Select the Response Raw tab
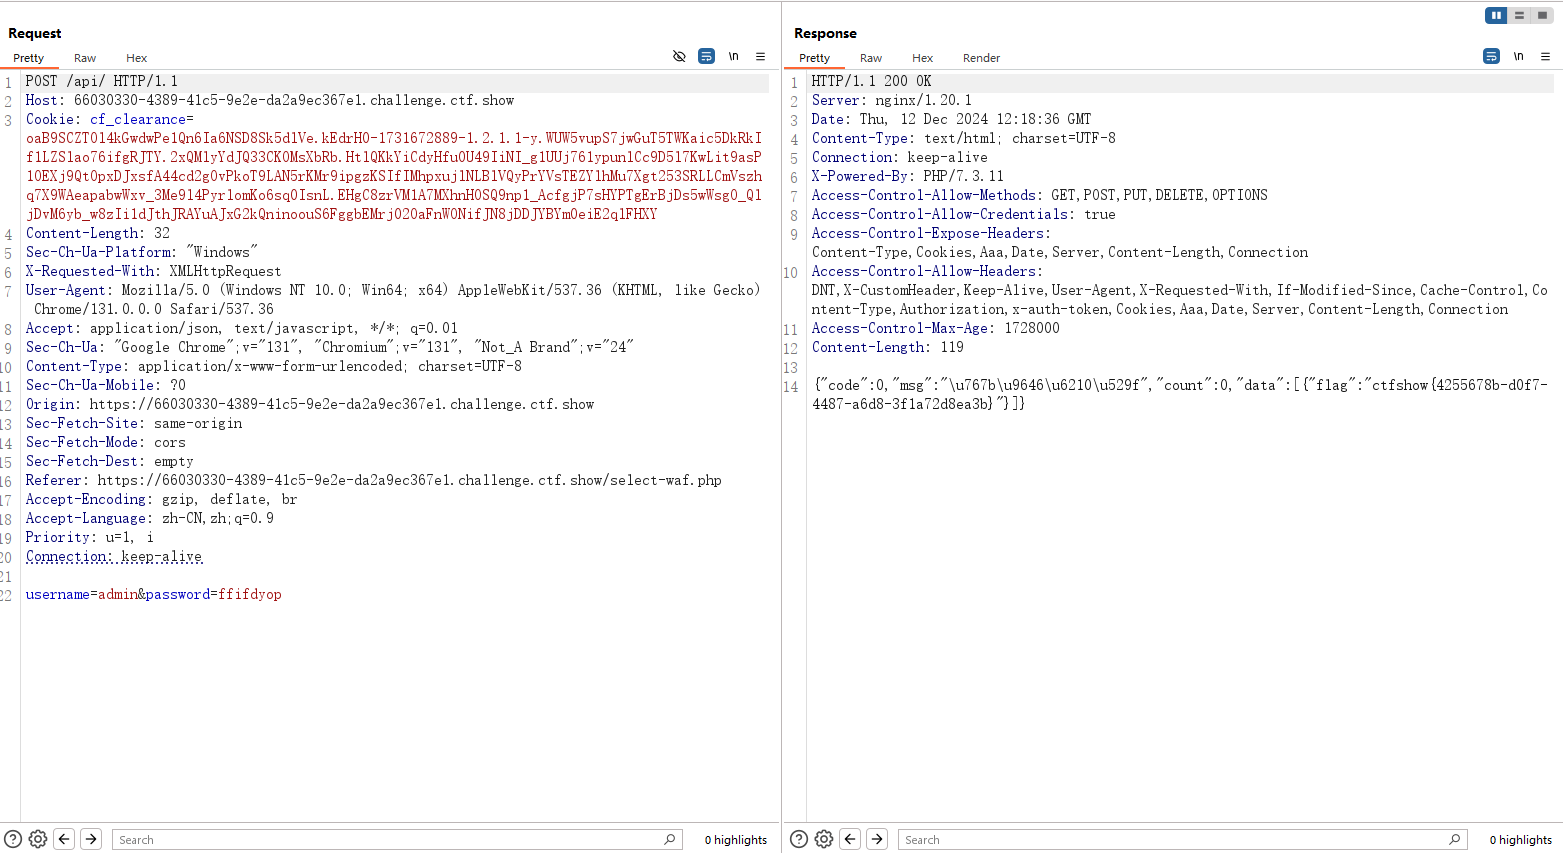This screenshot has height=853, width=1563. pyautogui.click(x=871, y=58)
